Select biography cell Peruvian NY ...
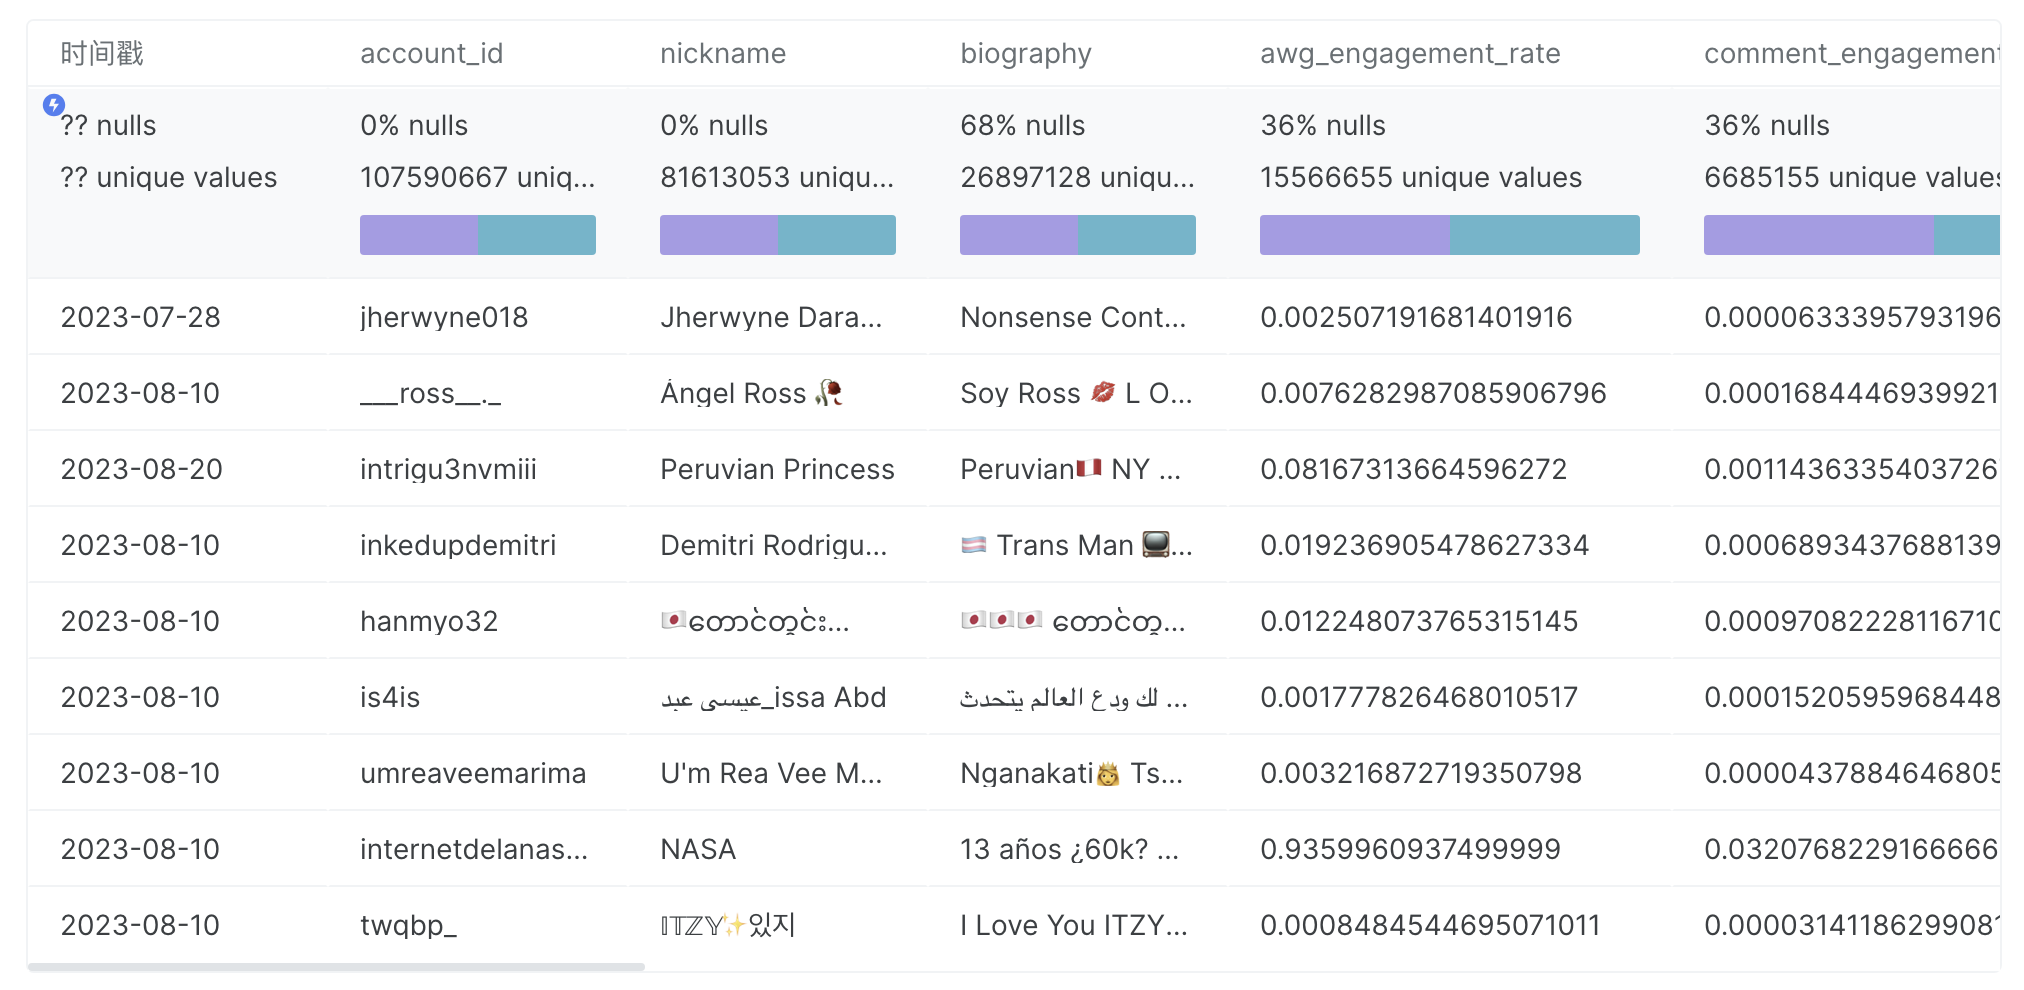 coord(1070,469)
